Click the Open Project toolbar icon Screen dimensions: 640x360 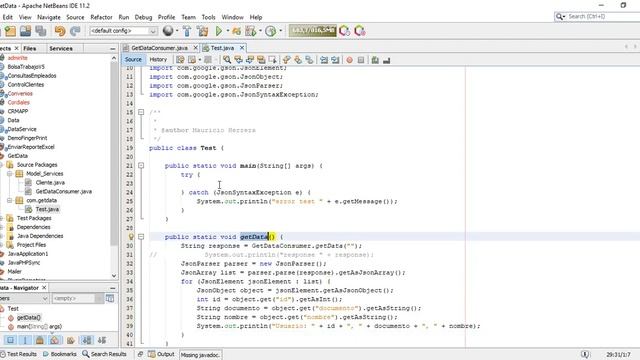pos(25,31)
